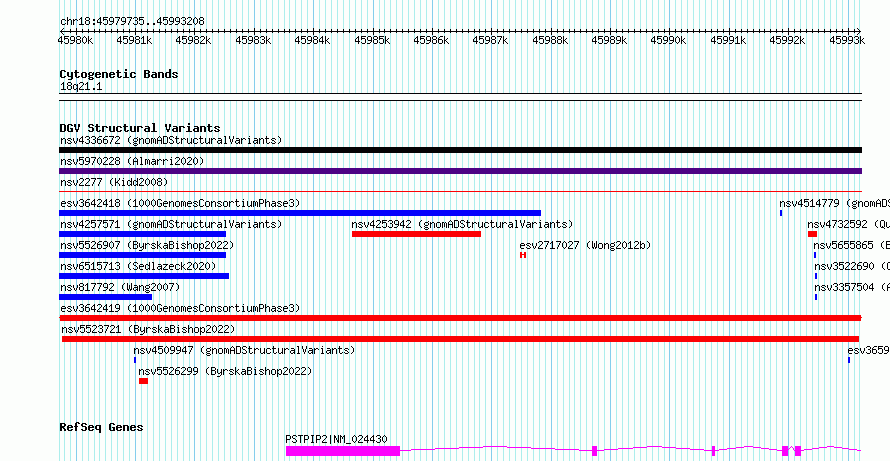
Task: Select the small red nsv5526299 block
Action: click(x=143, y=381)
